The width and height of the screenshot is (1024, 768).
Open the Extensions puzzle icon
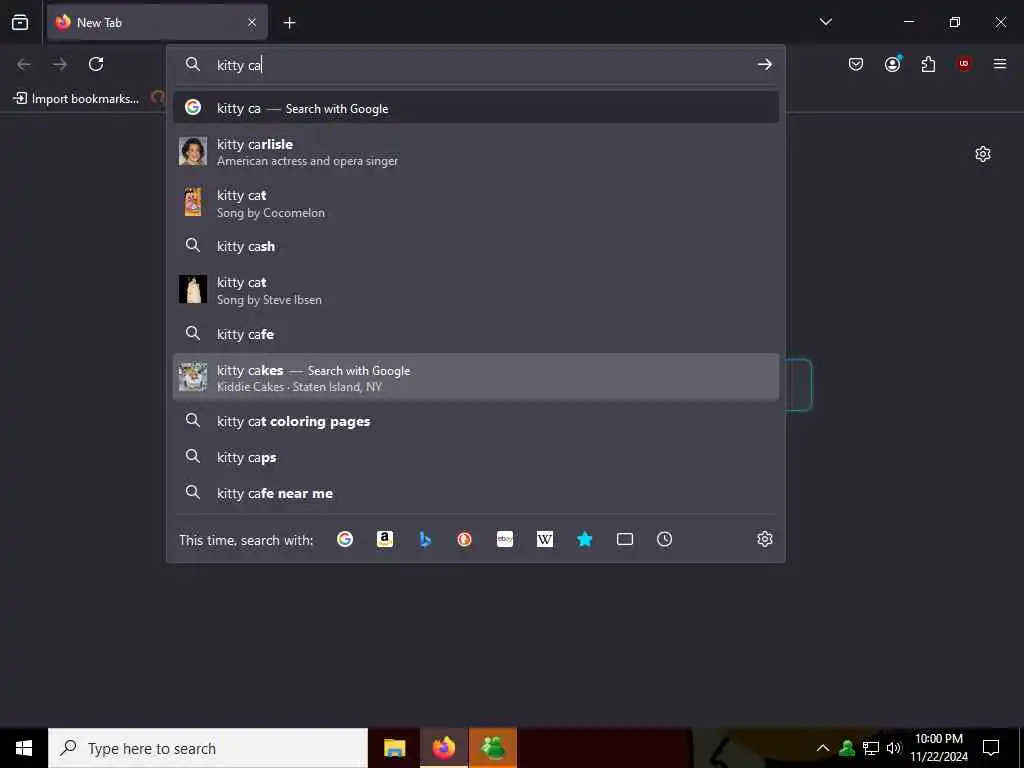point(928,64)
